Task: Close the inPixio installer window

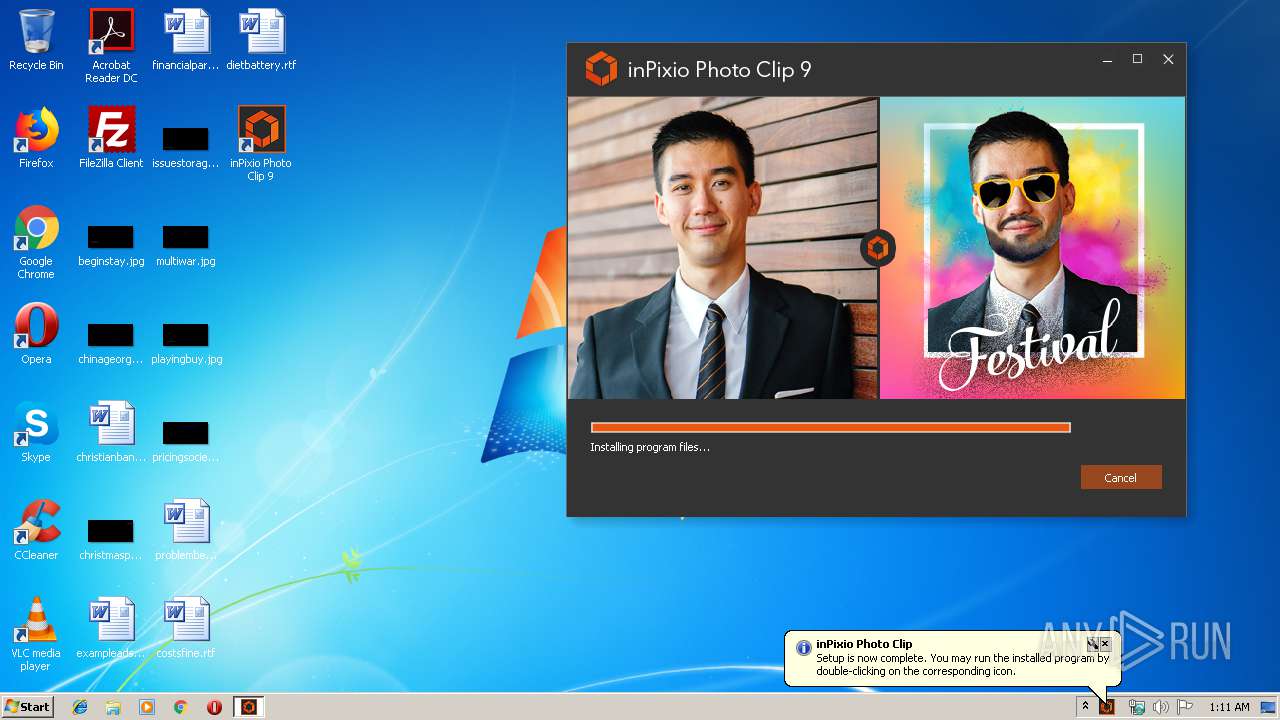Action: pos(1168,60)
